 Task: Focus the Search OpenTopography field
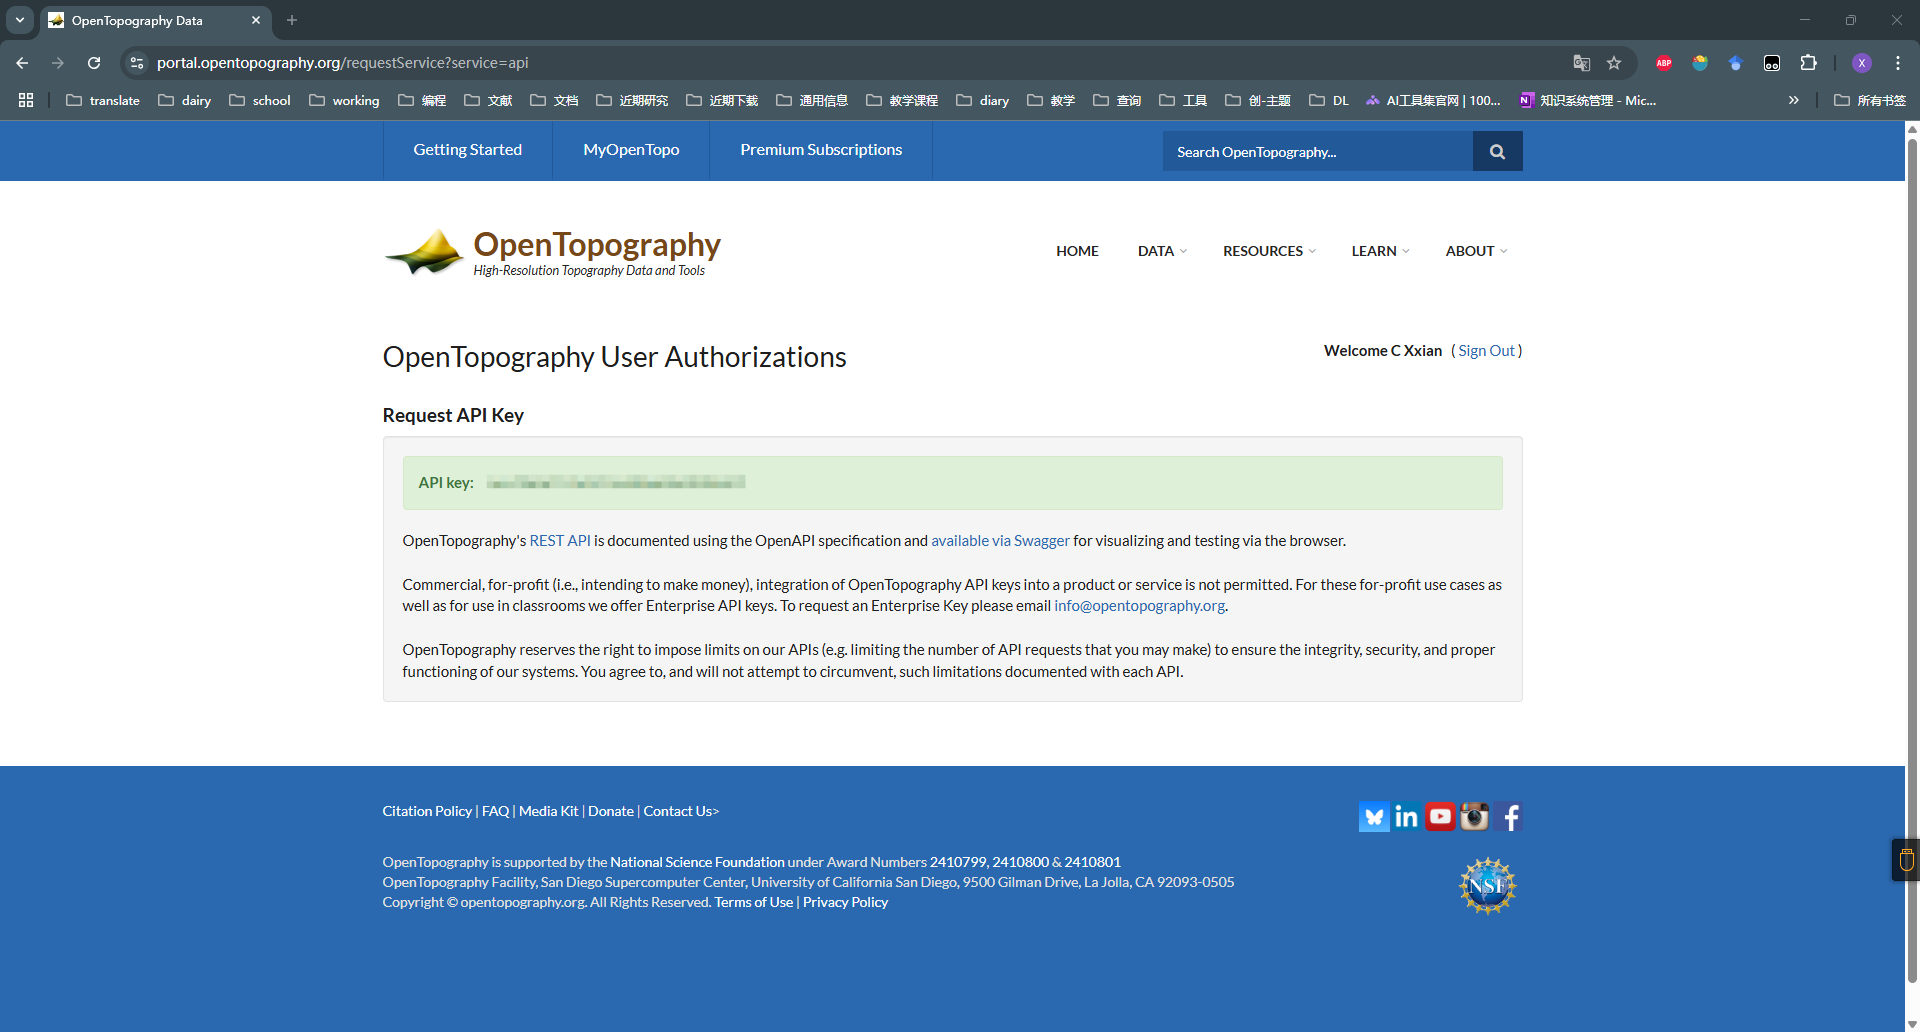(x=1318, y=151)
